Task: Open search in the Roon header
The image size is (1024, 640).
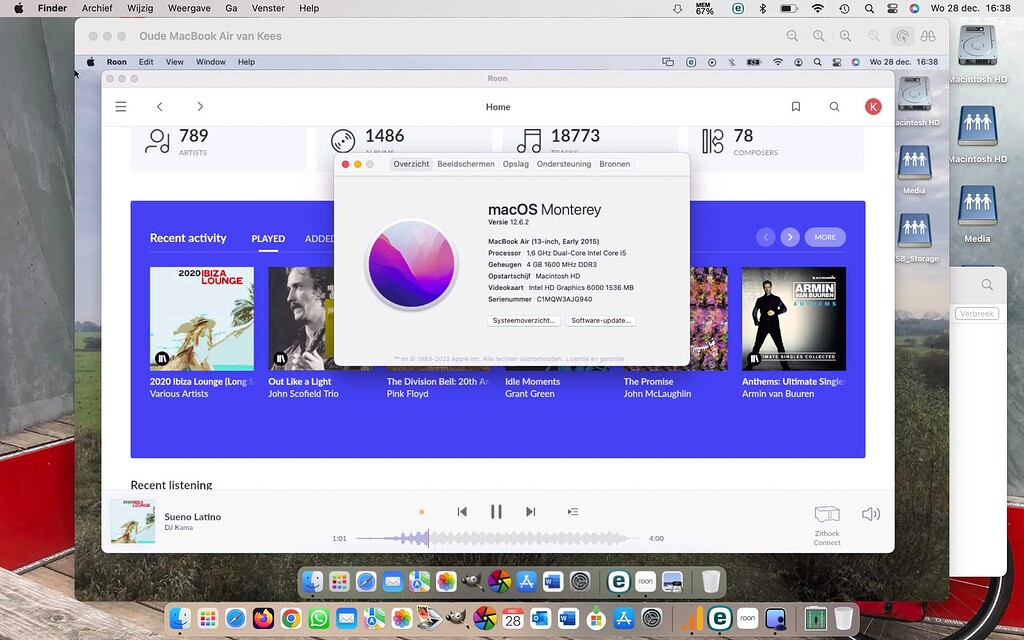Action: click(x=835, y=106)
